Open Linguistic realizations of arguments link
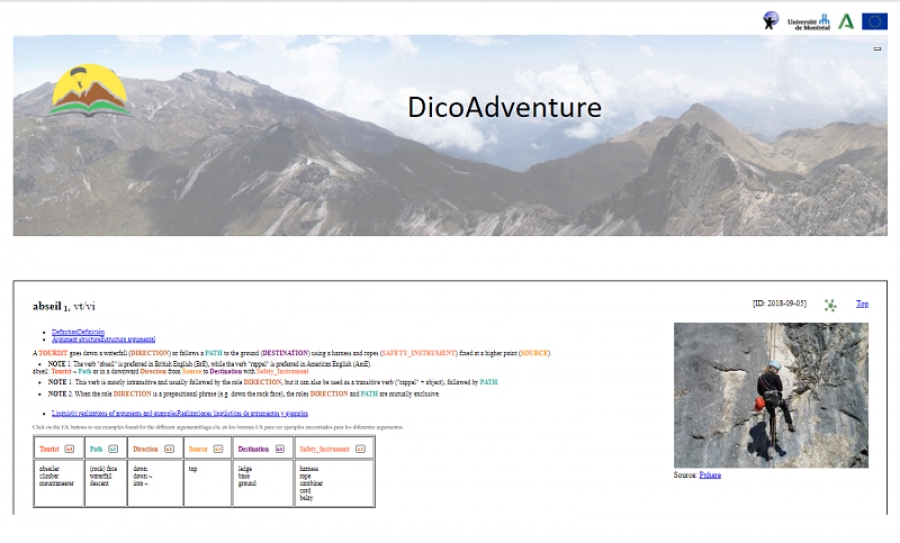 point(180,413)
